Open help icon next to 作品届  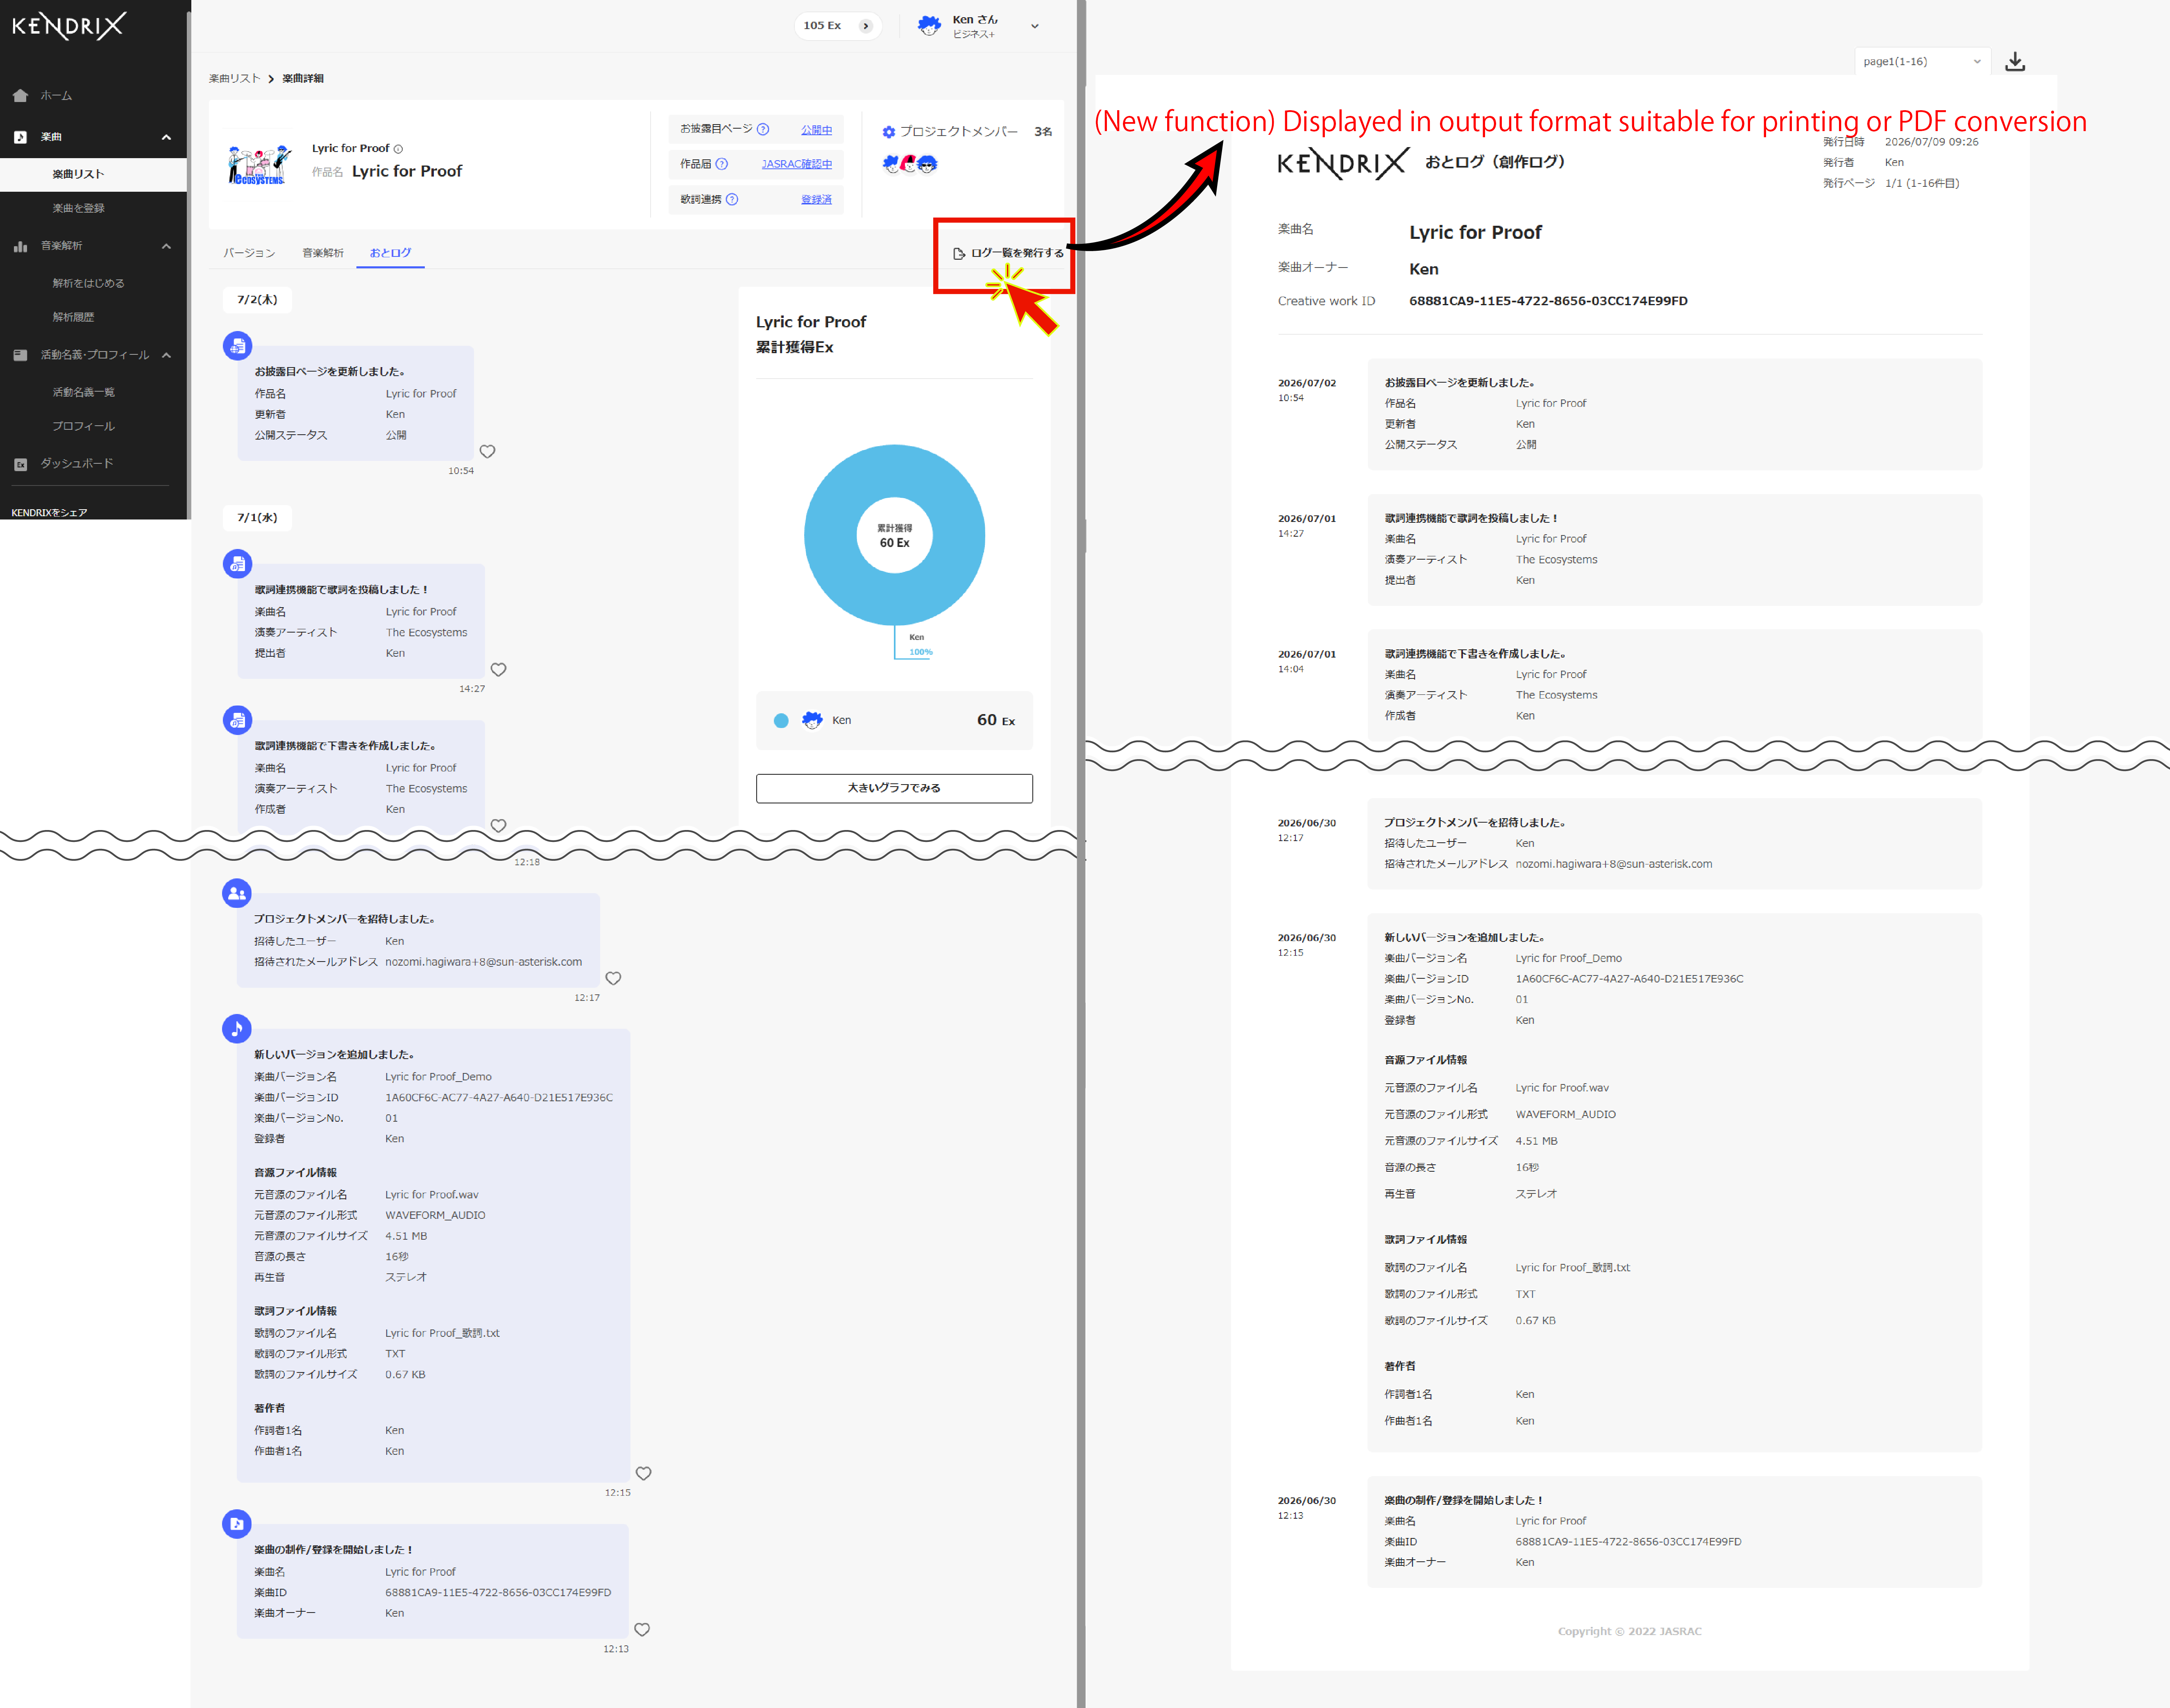722,164
